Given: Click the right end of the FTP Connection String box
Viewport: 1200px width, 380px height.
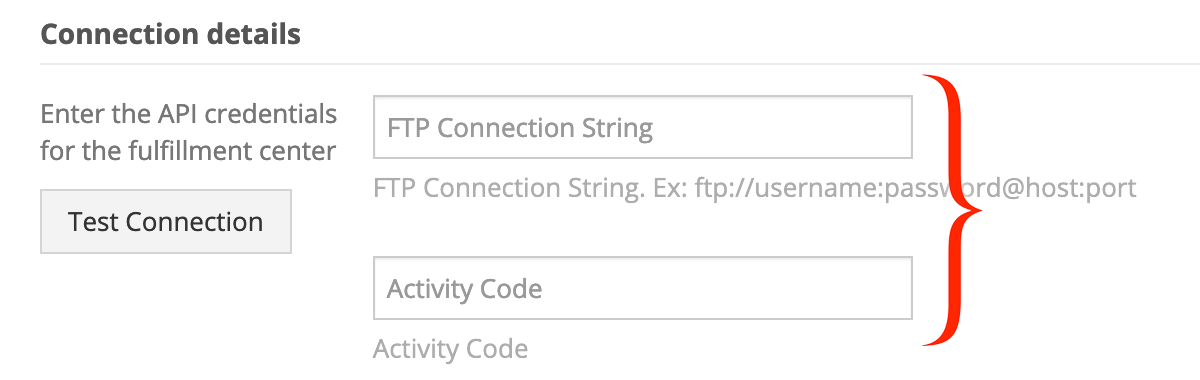Looking at the screenshot, I should [900, 127].
